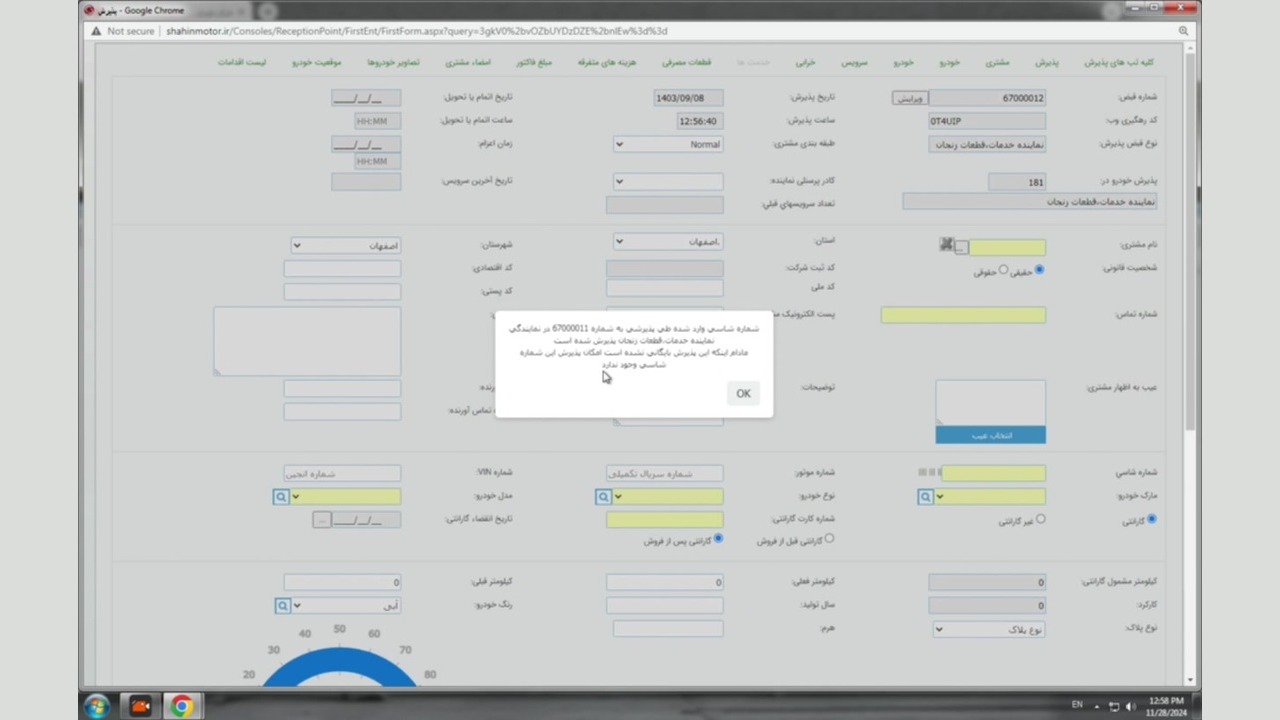1280x720 pixels.
Task: Click the icon next to شماره شاسی field
Action: pos(929,472)
